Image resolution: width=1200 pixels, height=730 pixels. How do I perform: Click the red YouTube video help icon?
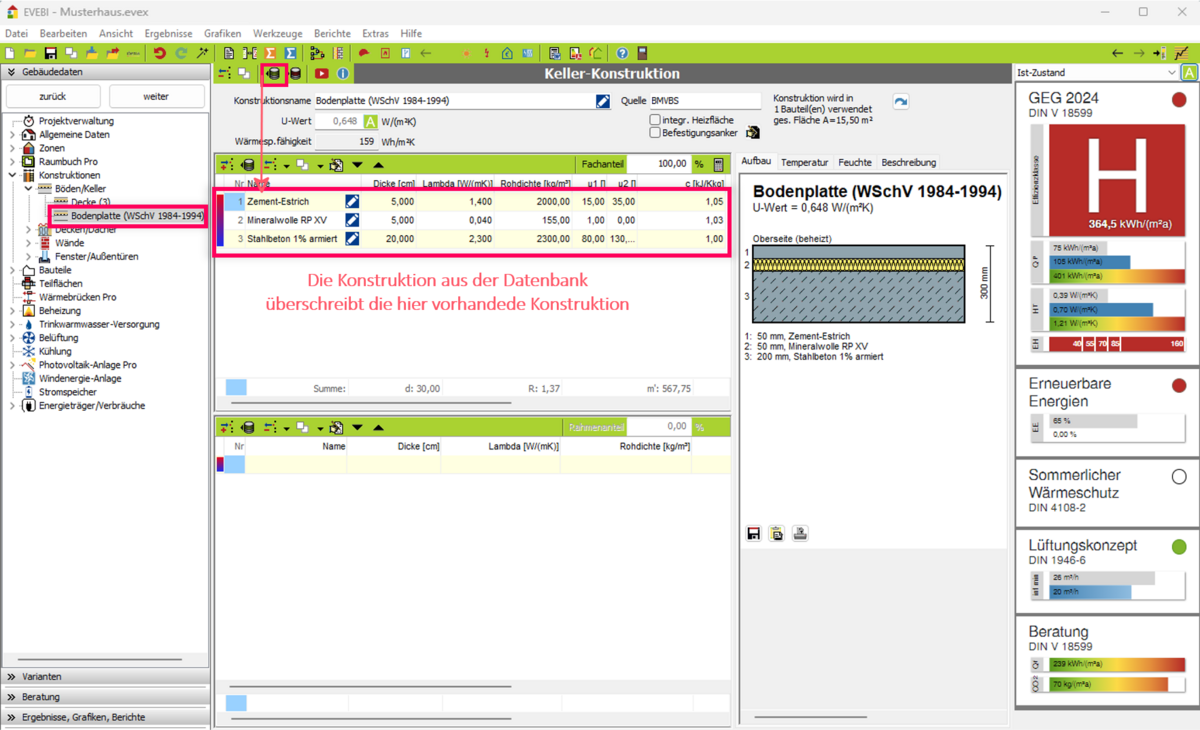coord(321,74)
